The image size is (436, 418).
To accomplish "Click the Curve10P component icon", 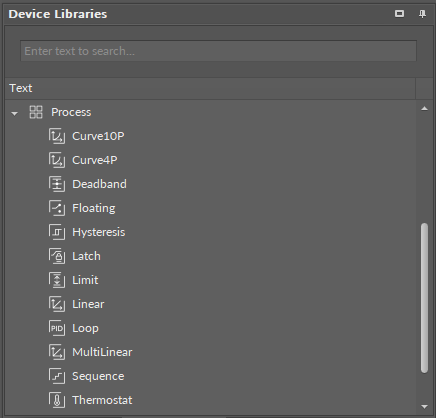I will click(57, 136).
